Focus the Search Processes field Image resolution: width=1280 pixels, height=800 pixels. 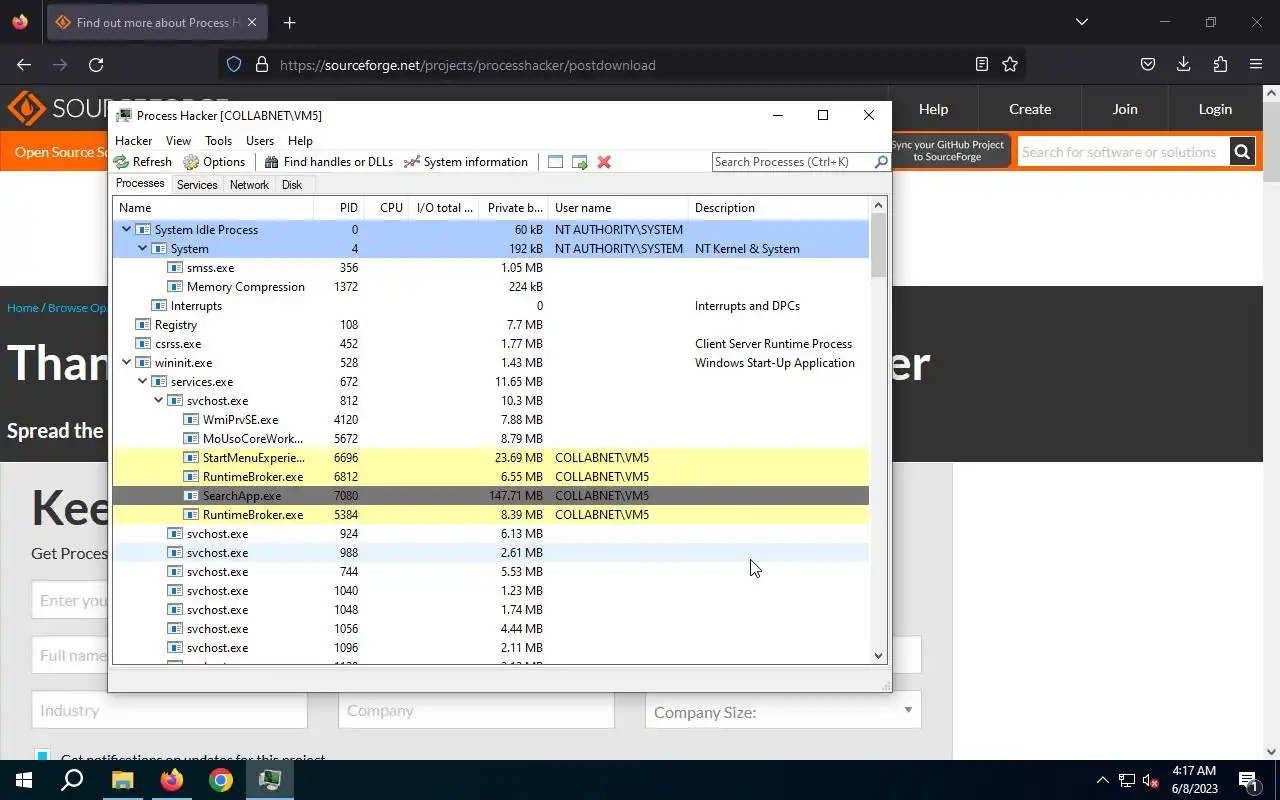(x=792, y=162)
